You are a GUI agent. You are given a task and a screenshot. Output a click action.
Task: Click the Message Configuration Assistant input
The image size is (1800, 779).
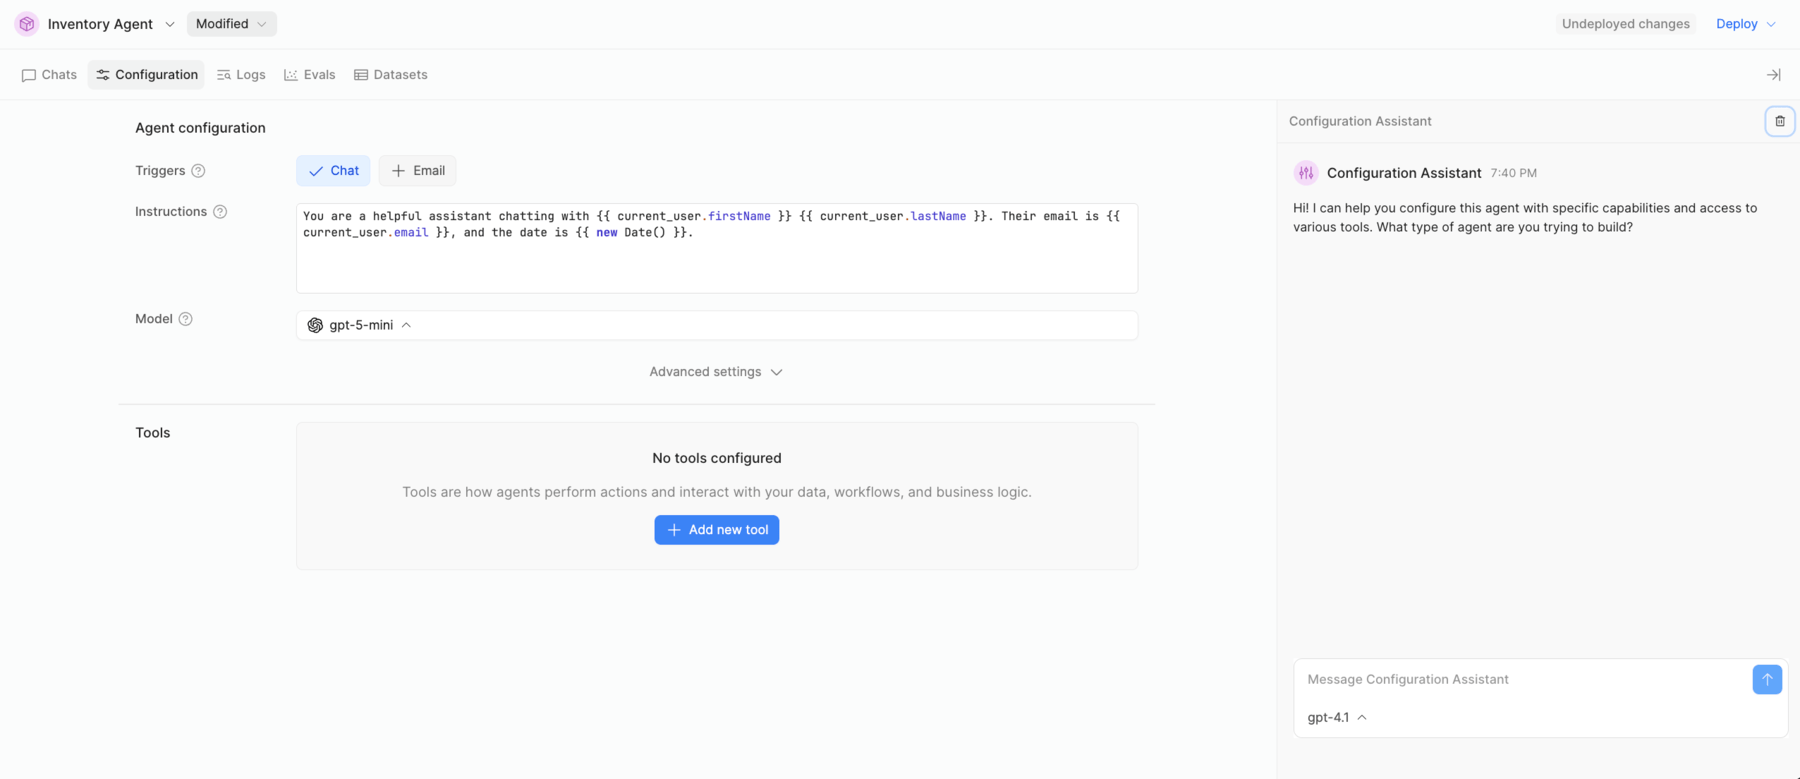point(1524,680)
